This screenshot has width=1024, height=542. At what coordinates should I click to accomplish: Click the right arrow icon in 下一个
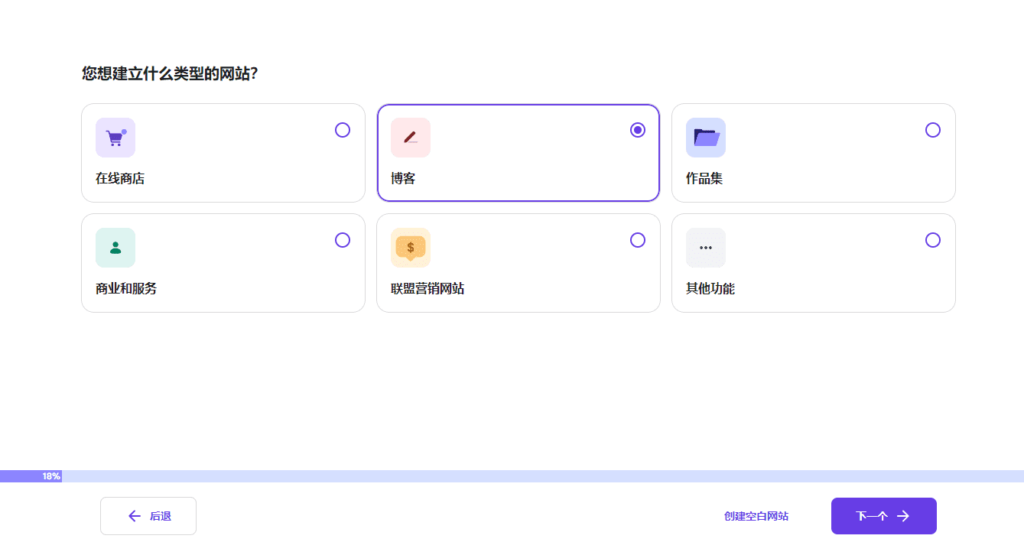pyautogui.click(x=903, y=516)
